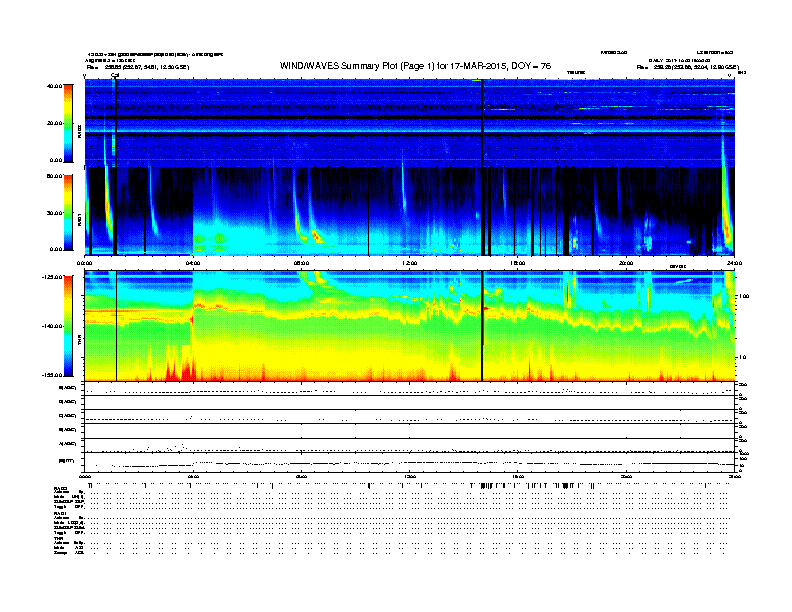Click the 12:00 tick label below the line plots

pos(410,476)
